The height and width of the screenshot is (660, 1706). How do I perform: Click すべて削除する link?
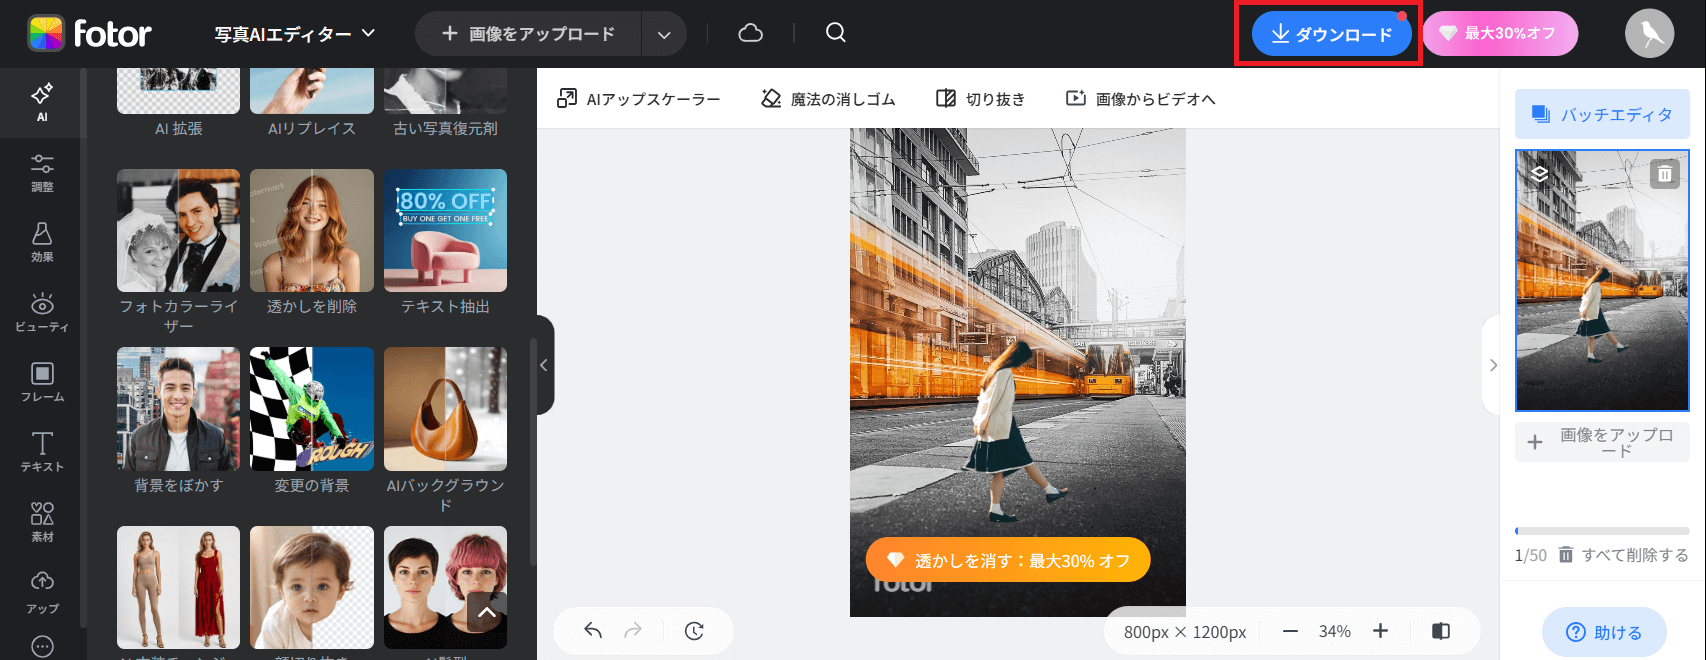1623,555
